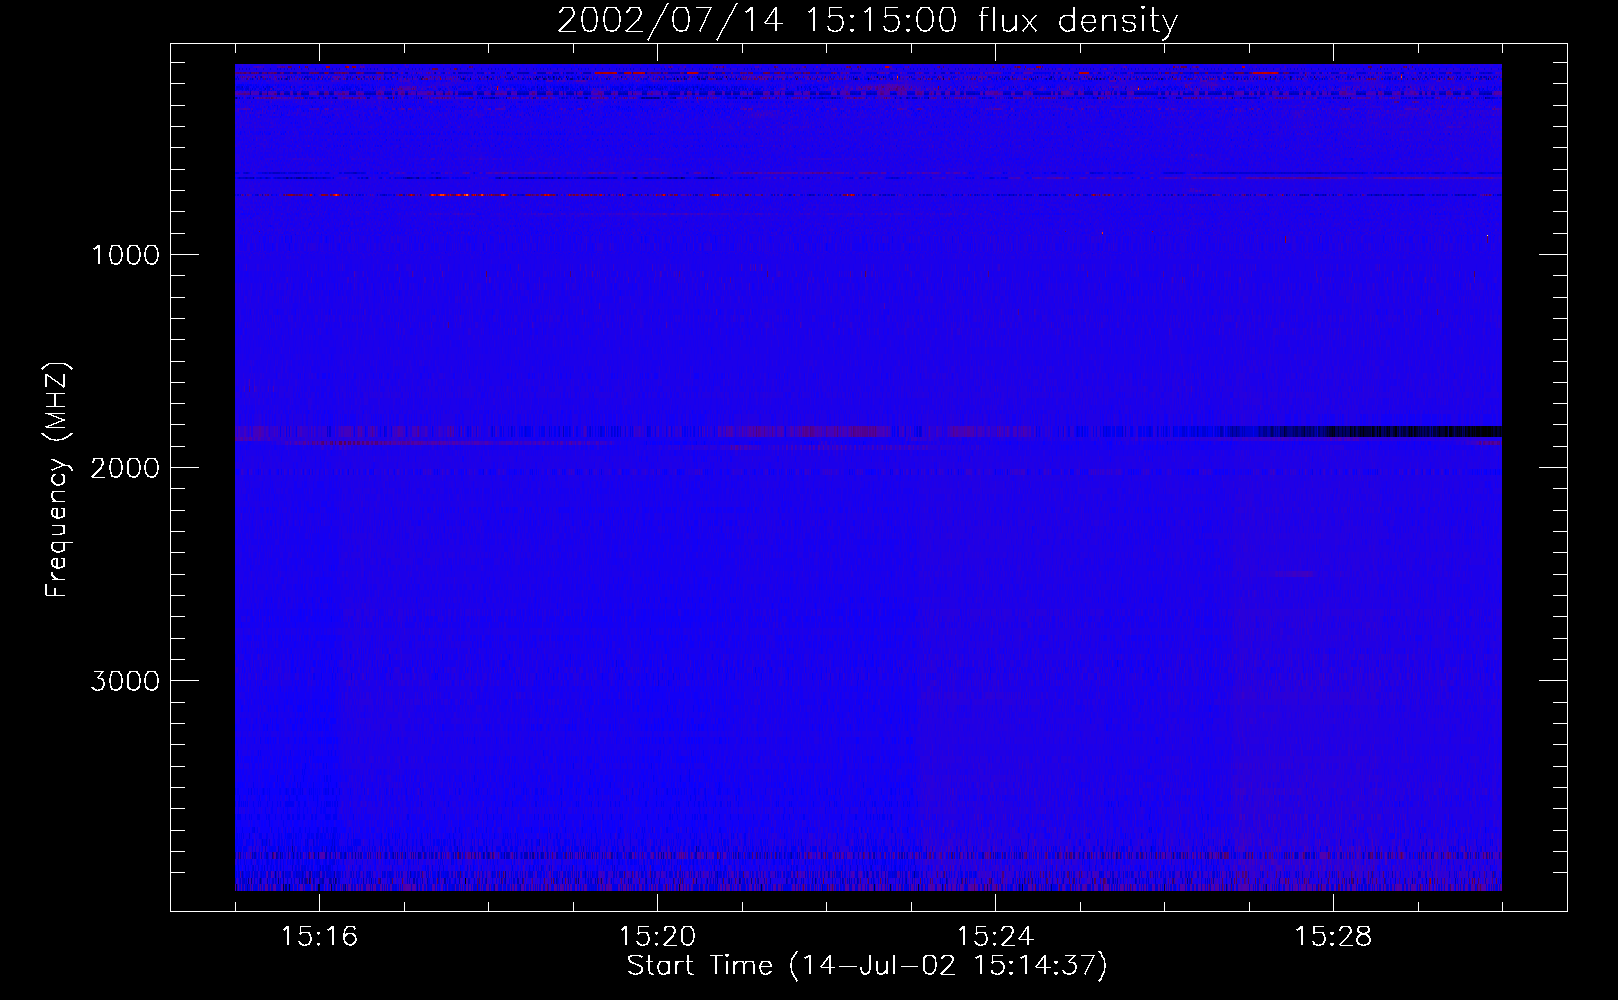Click the 15:16 time tick label
1618x1000 pixels.
click(319, 937)
